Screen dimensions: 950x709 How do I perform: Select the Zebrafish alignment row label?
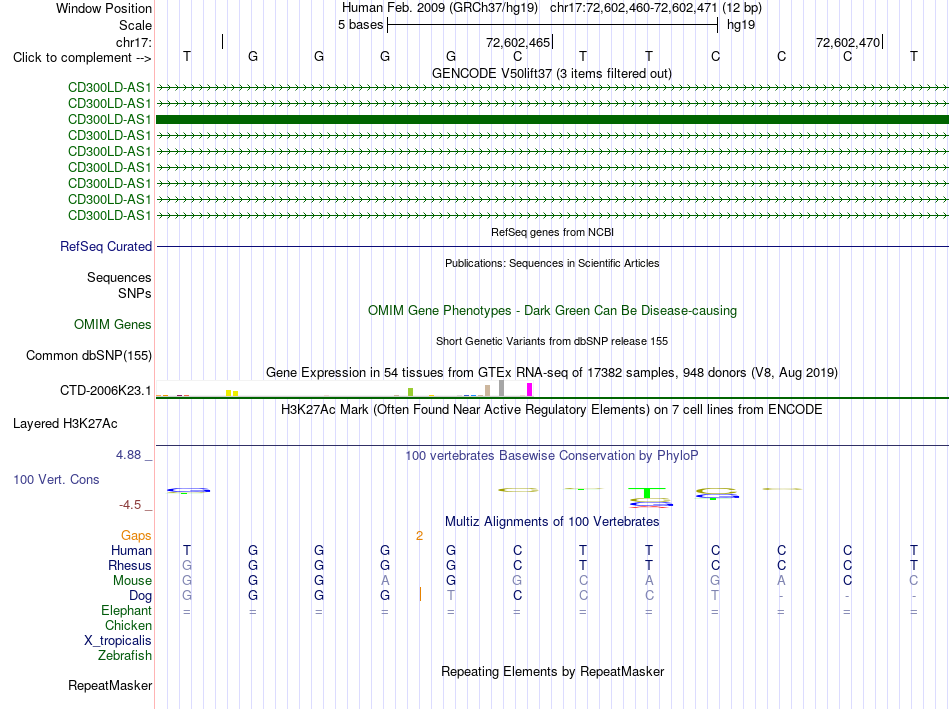pos(125,656)
